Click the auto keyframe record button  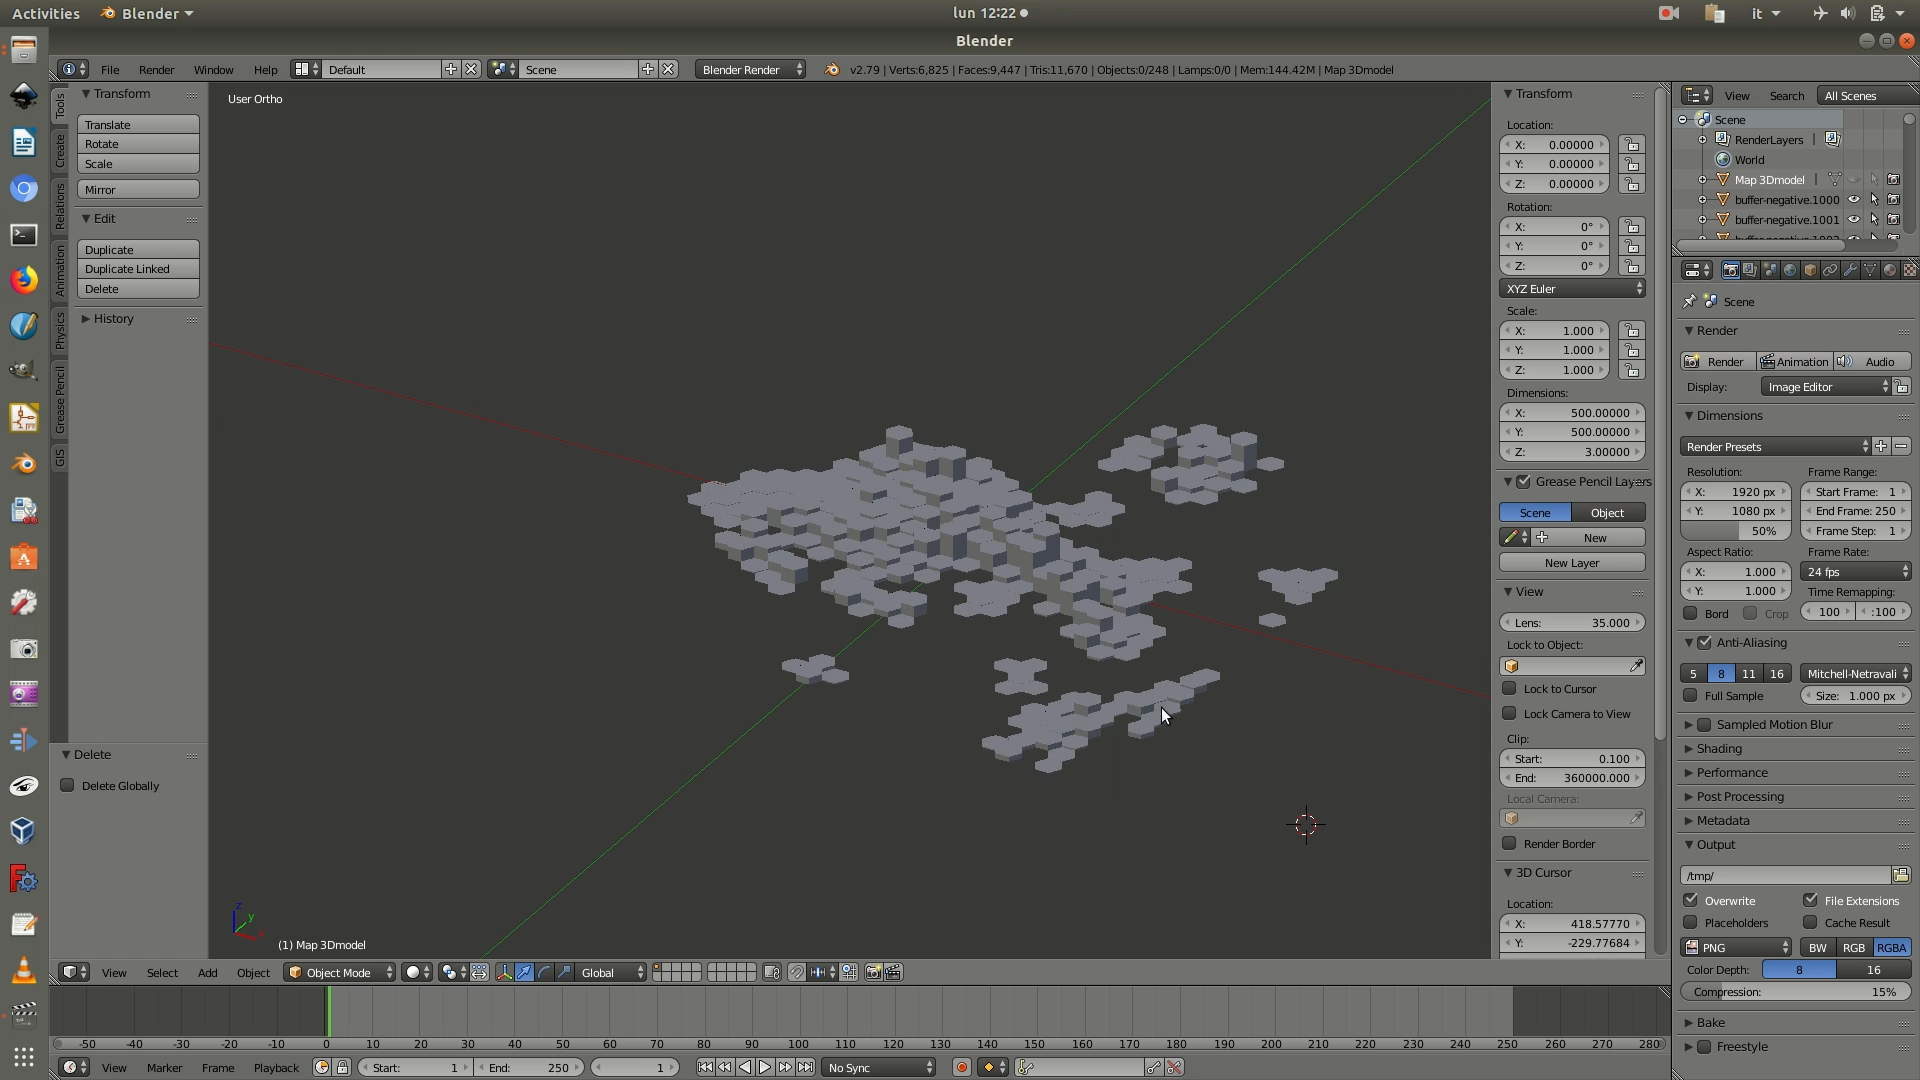point(962,1067)
